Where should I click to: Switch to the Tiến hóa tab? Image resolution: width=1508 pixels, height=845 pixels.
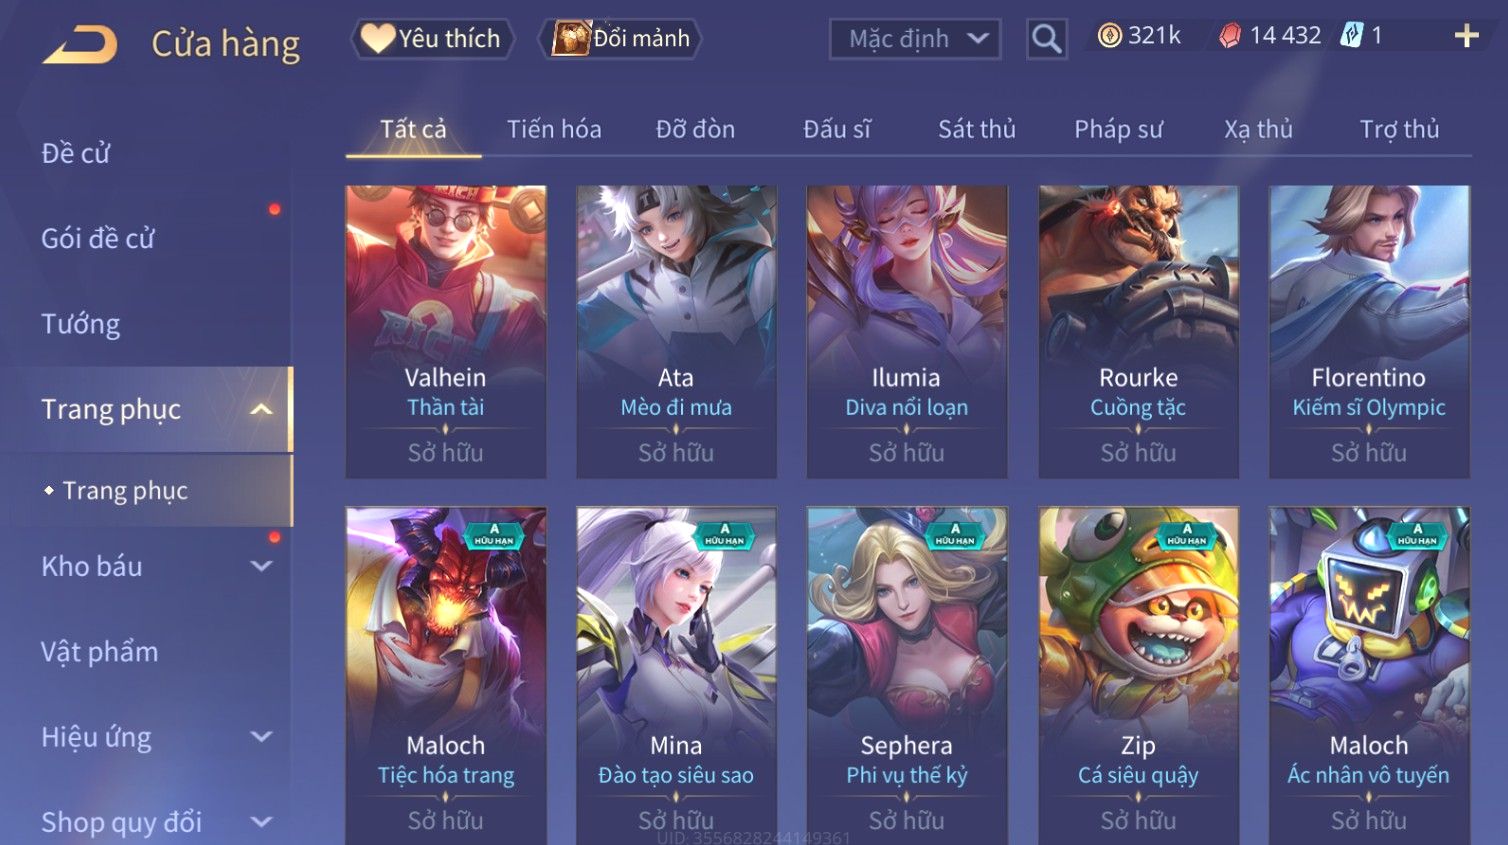click(x=554, y=129)
